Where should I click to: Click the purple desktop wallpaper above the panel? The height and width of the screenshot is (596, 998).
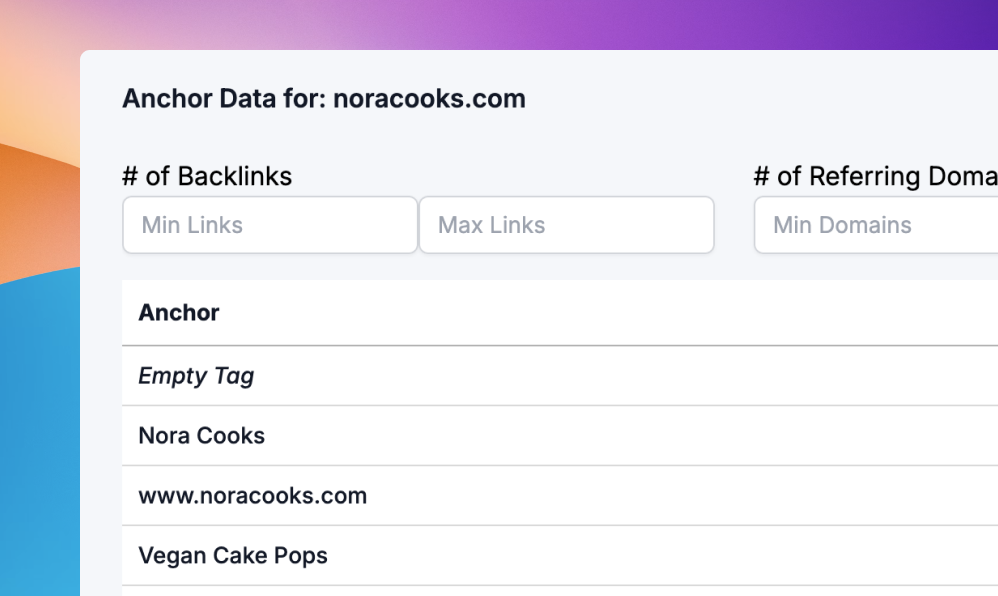(x=600, y=22)
